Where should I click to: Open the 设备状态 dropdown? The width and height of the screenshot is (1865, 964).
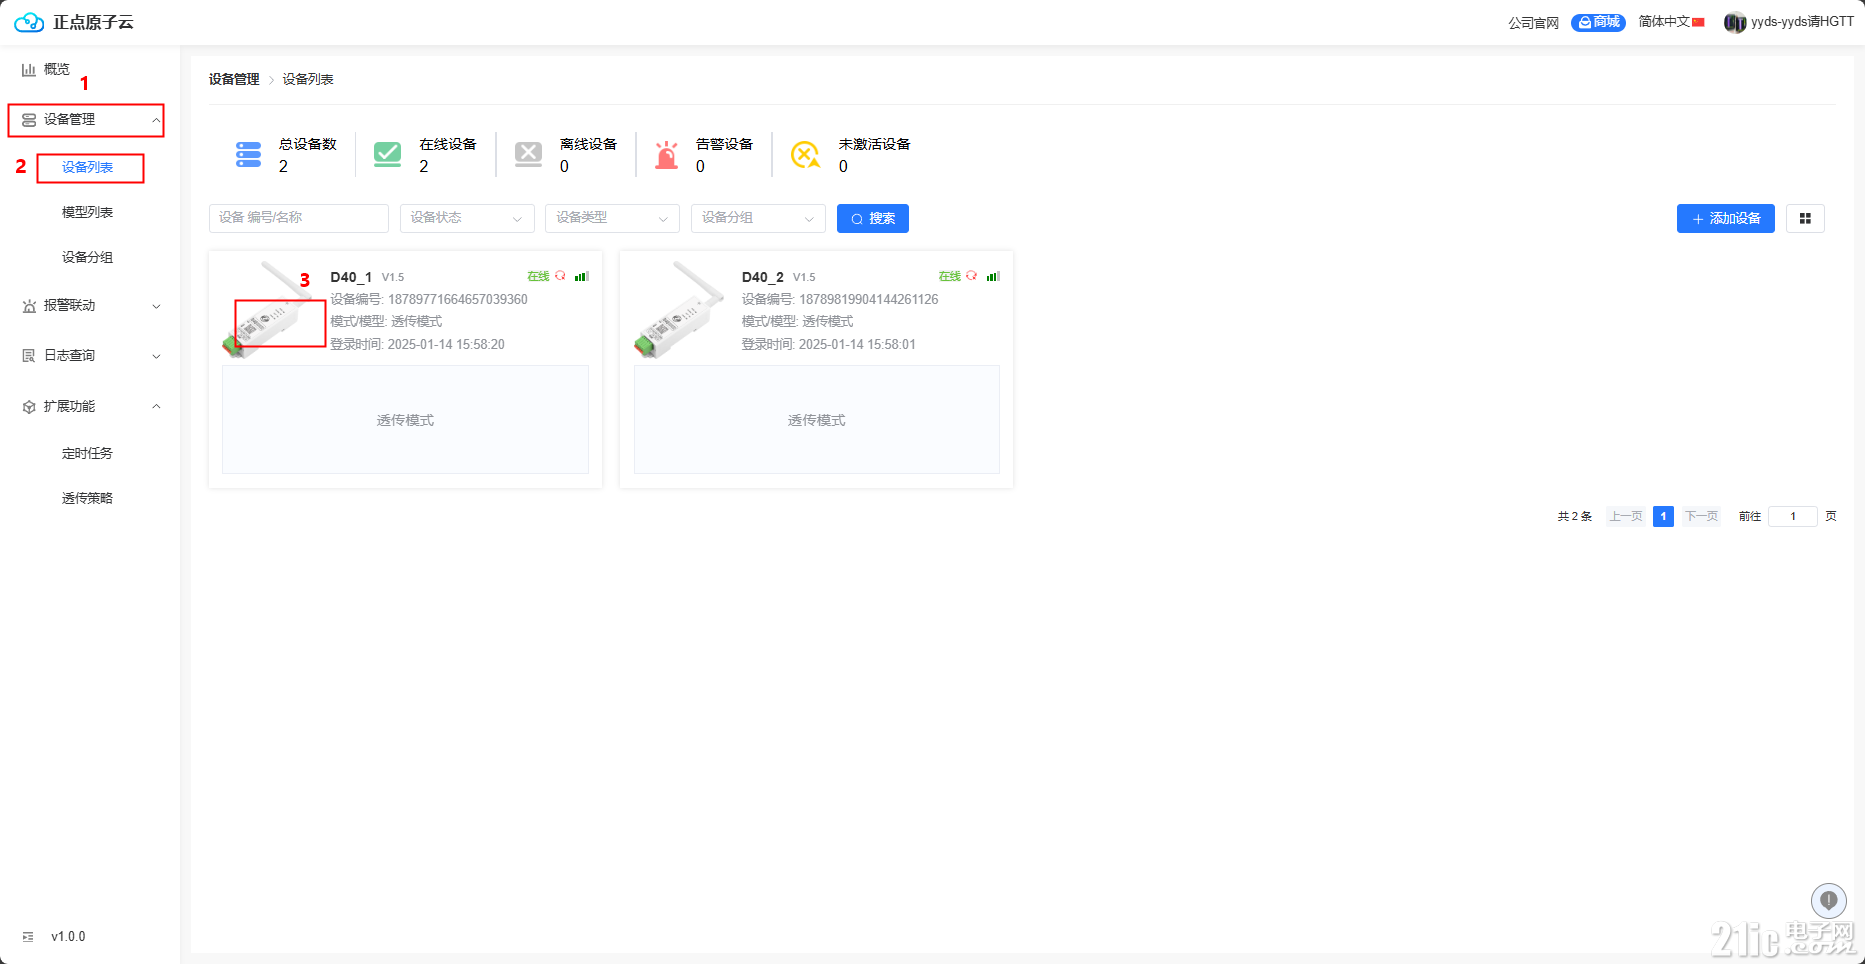tap(467, 218)
